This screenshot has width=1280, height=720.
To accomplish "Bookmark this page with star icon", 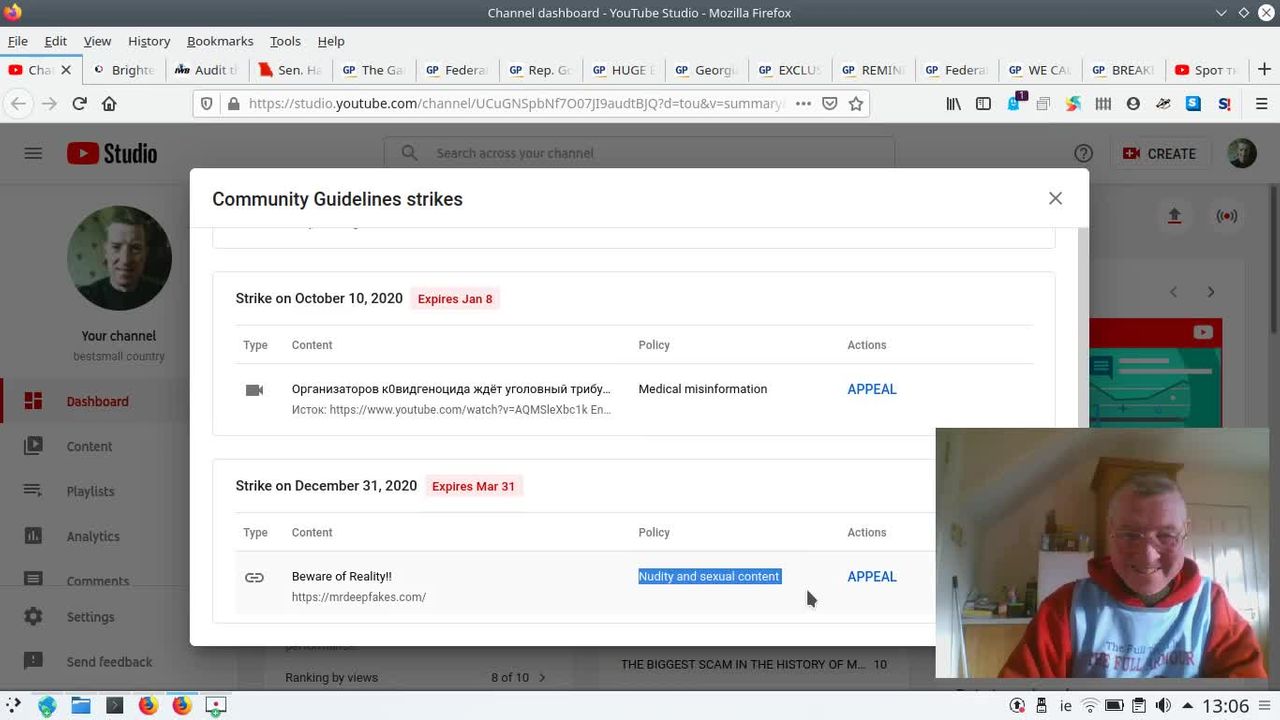I will tap(856, 103).
